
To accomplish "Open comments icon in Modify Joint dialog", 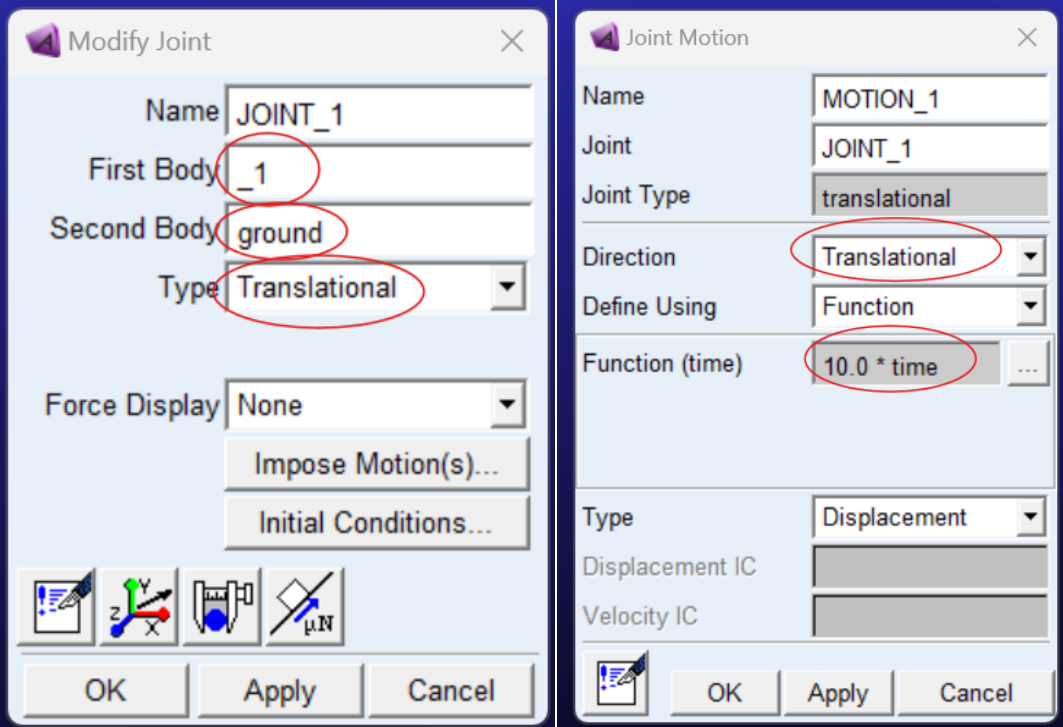I will (56, 606).
